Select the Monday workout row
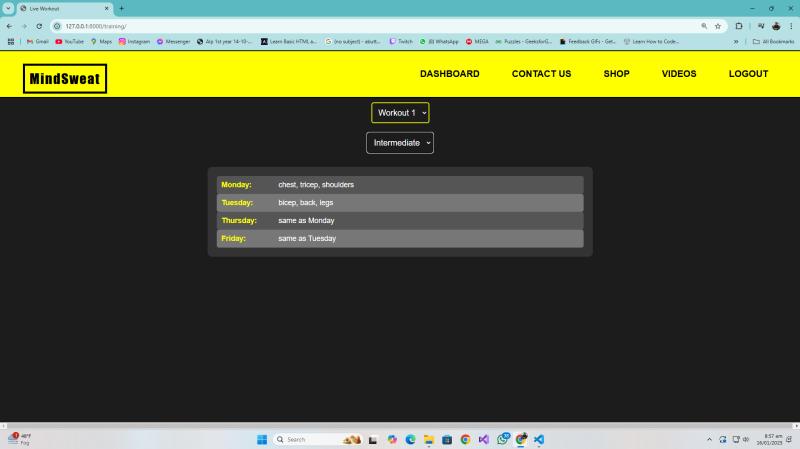800x449 pixels. click(x=400, y=185)
